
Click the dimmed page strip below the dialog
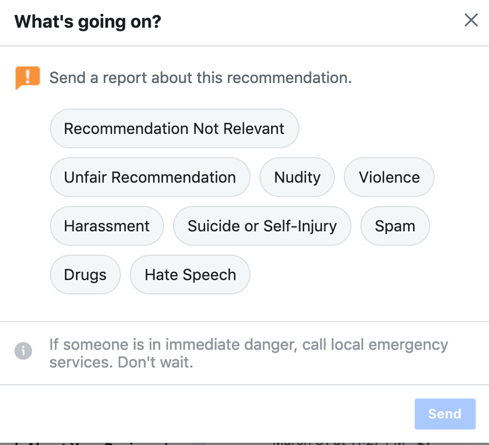[x=244, y=443]
